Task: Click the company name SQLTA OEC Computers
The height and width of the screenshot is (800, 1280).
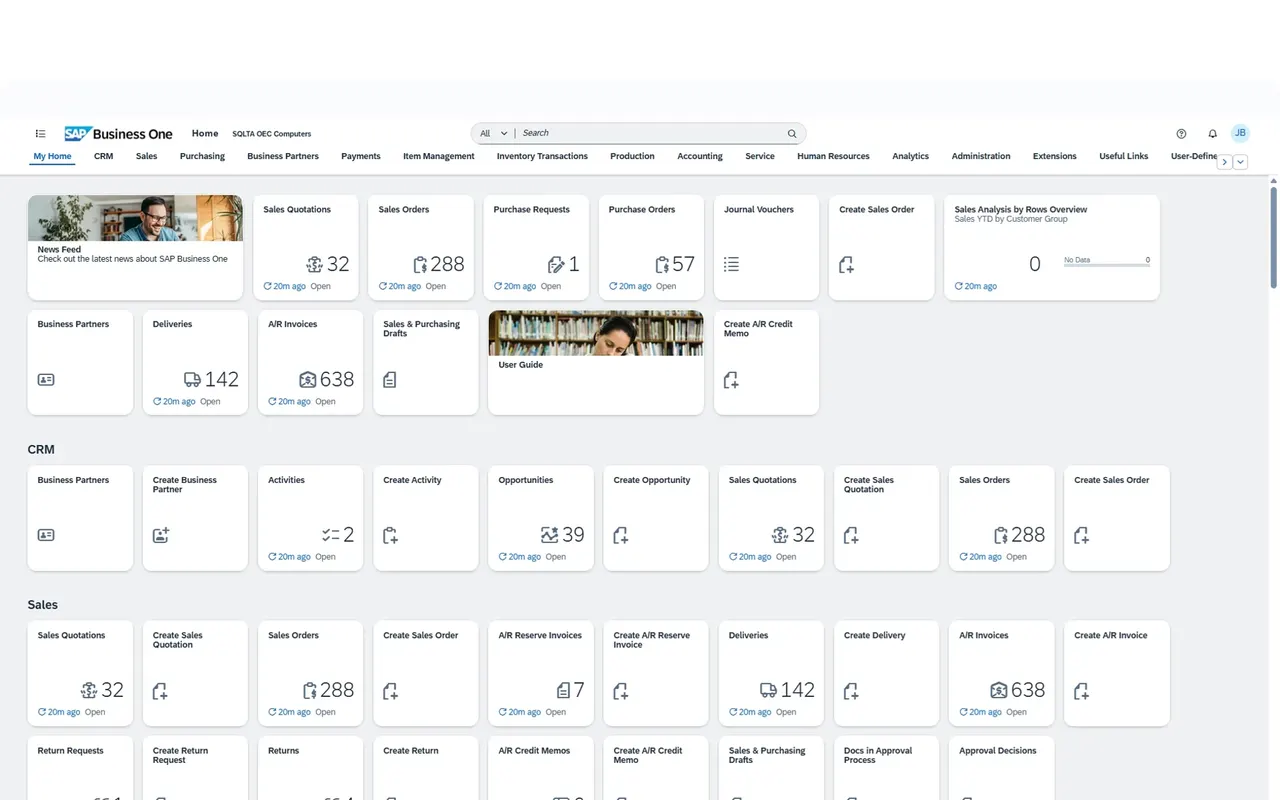Action: (x=272, y=134)
